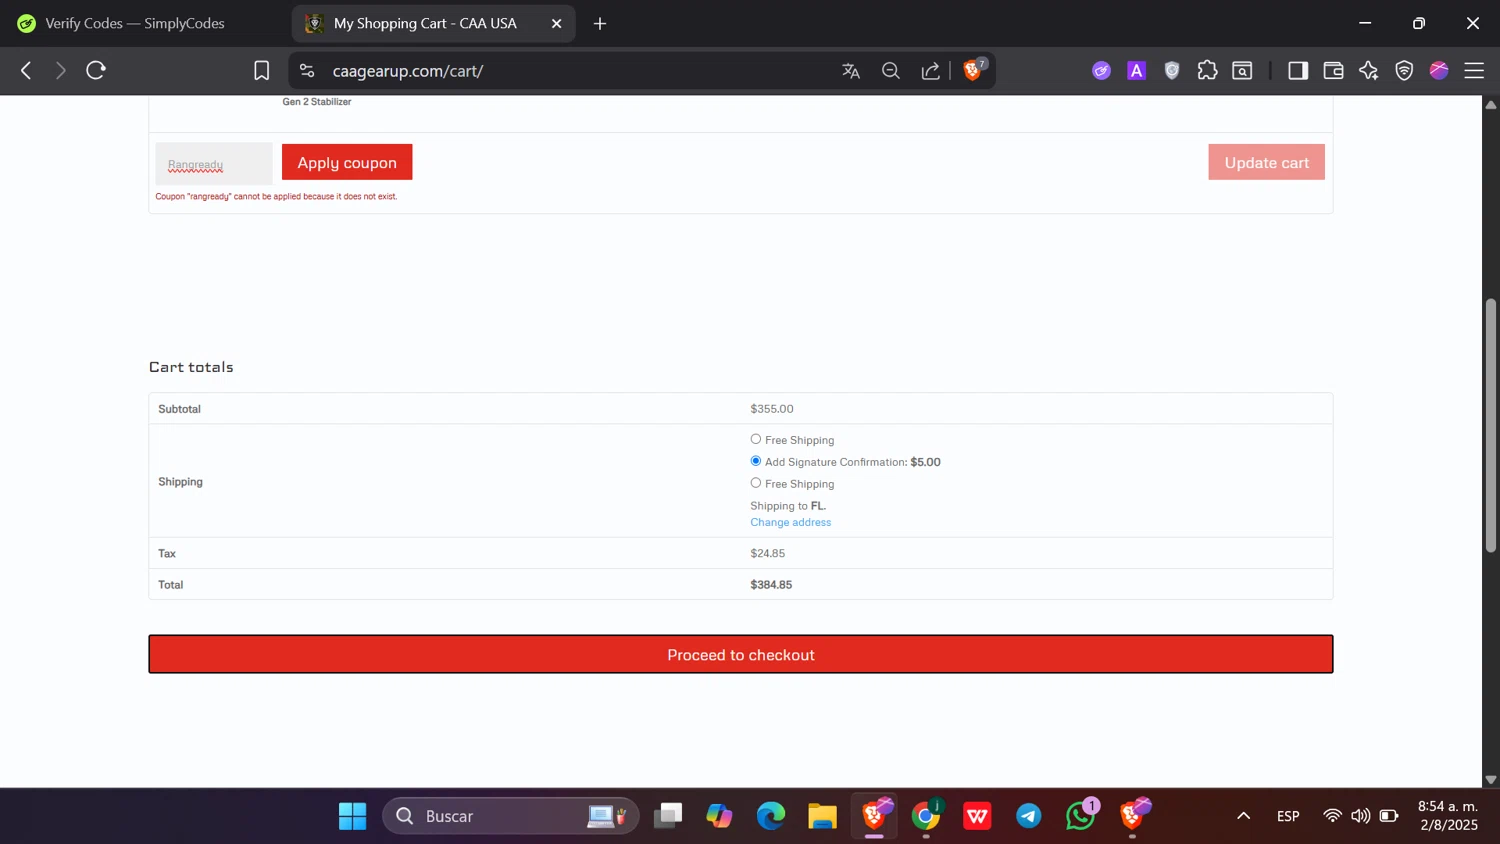The height and width of the screenshot is (844, 1500).
Task: Click the tab search toolbar icon
Action: point(1242,71)
